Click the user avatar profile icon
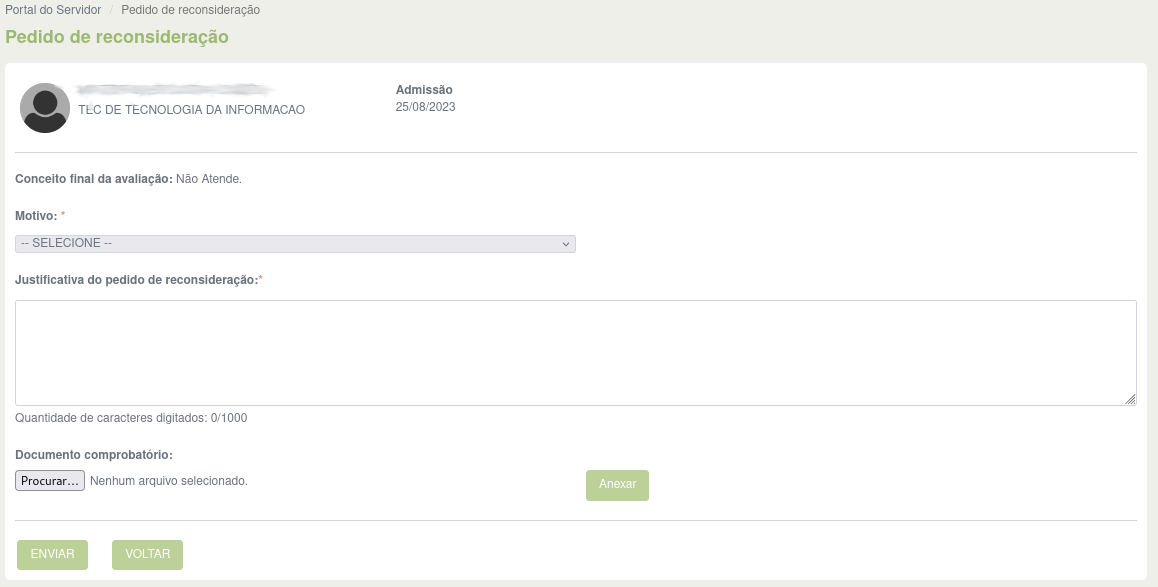This screenshot has height=587, width=1158. point(45,108)
